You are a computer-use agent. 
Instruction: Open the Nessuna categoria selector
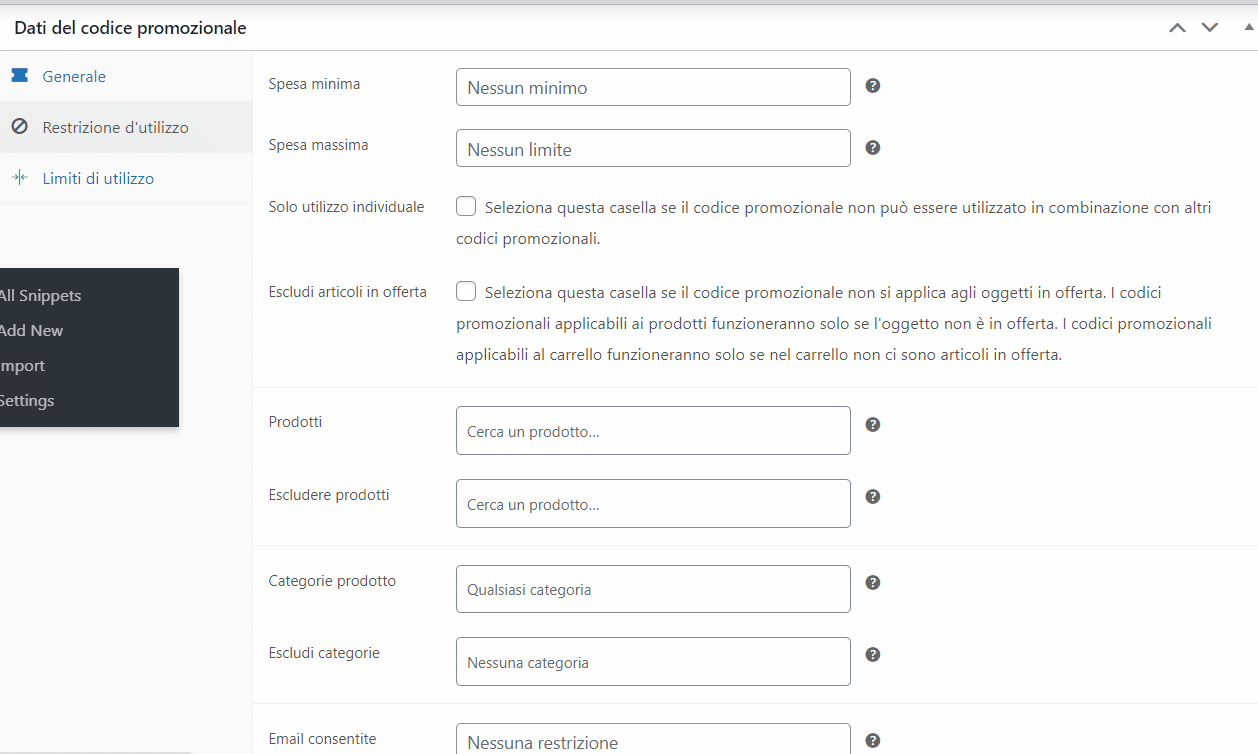tap(653, 661)
